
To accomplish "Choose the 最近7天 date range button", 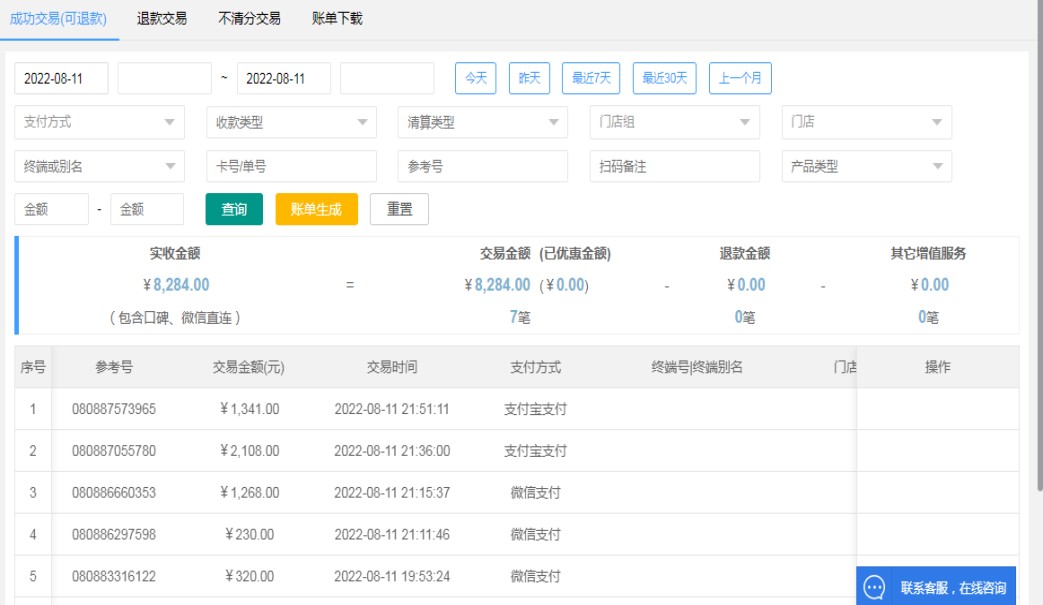I will point(591,78).
